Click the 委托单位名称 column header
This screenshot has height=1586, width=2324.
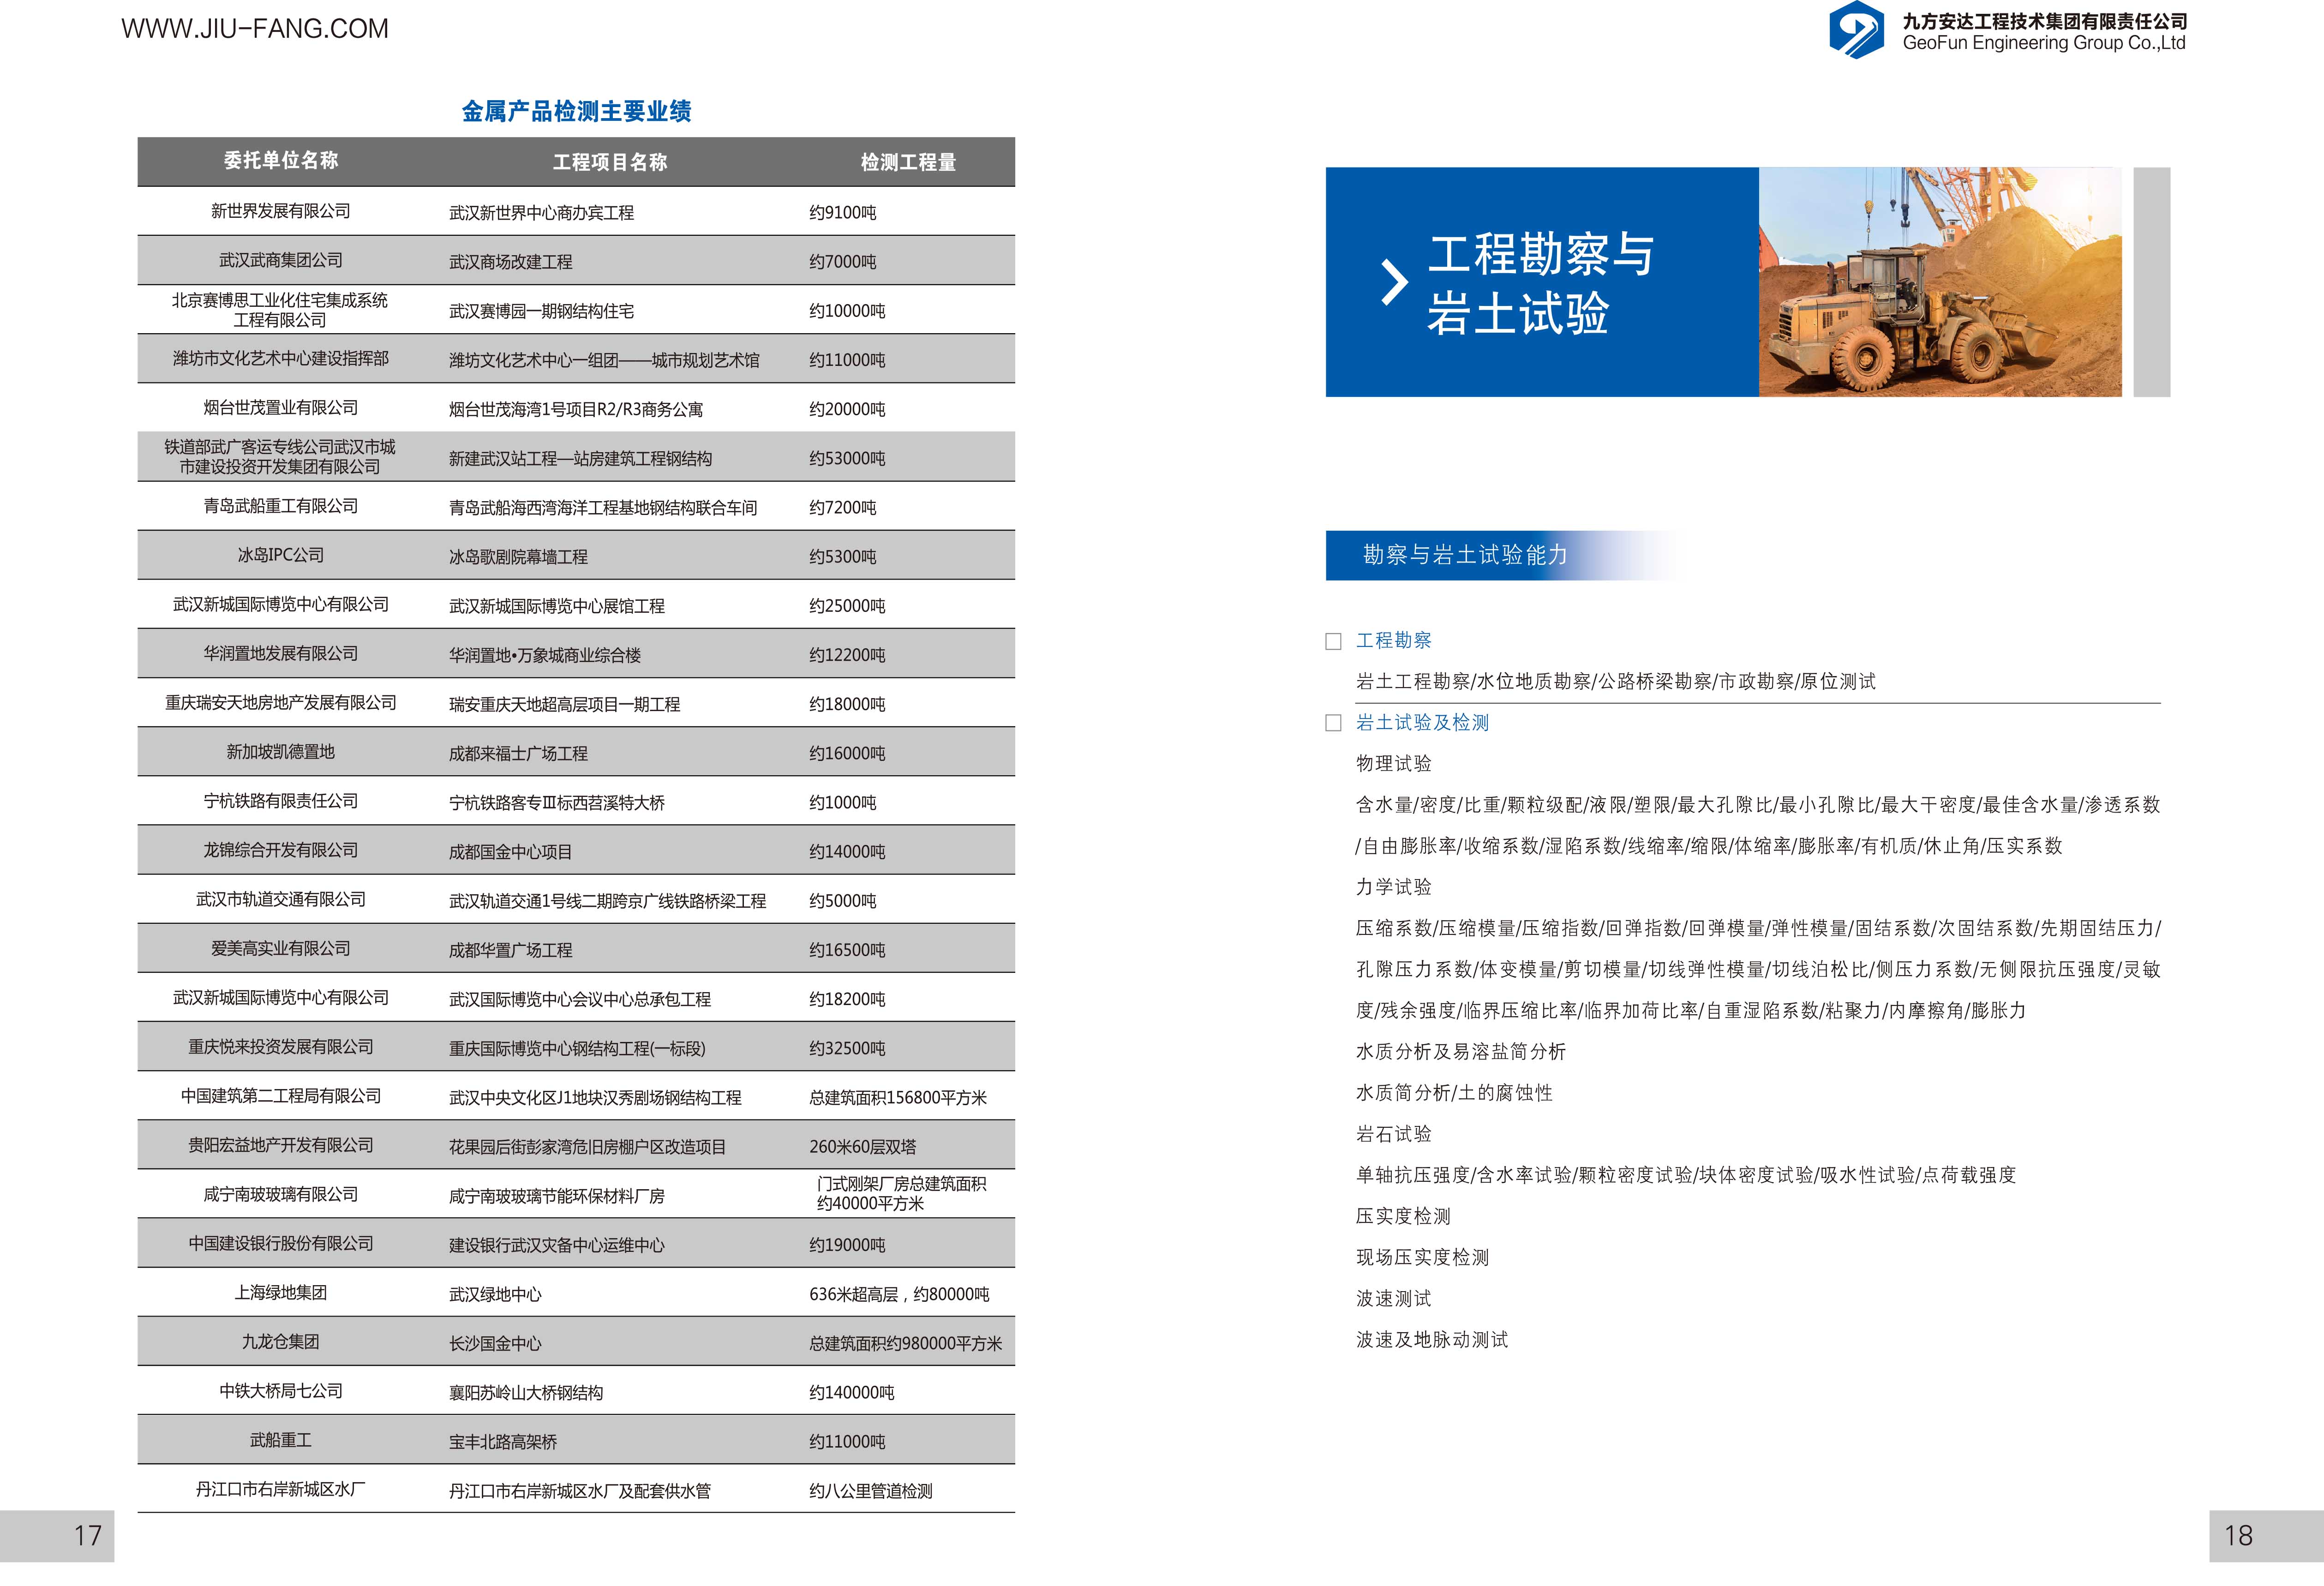click(281, 161)
